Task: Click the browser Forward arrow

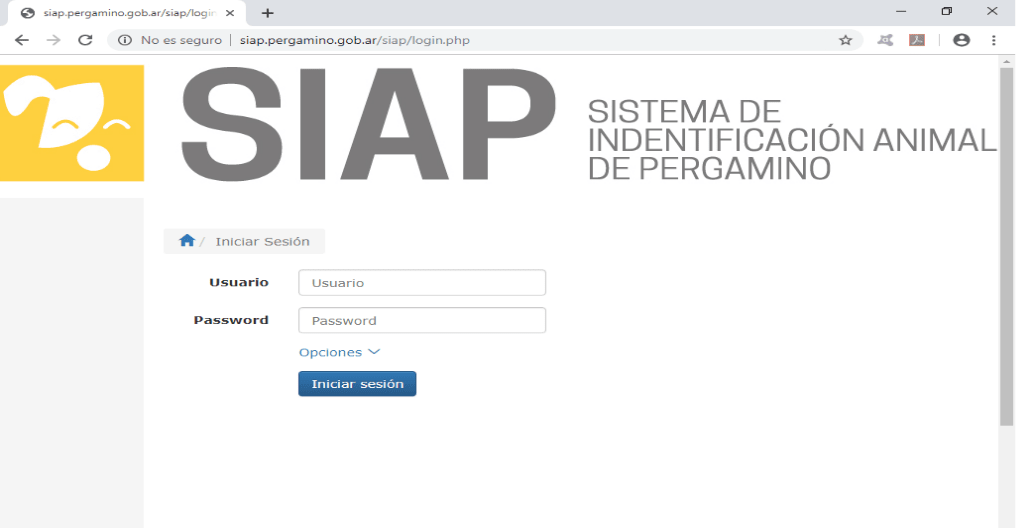Action: pyautogui.click(x=53, y=40)
